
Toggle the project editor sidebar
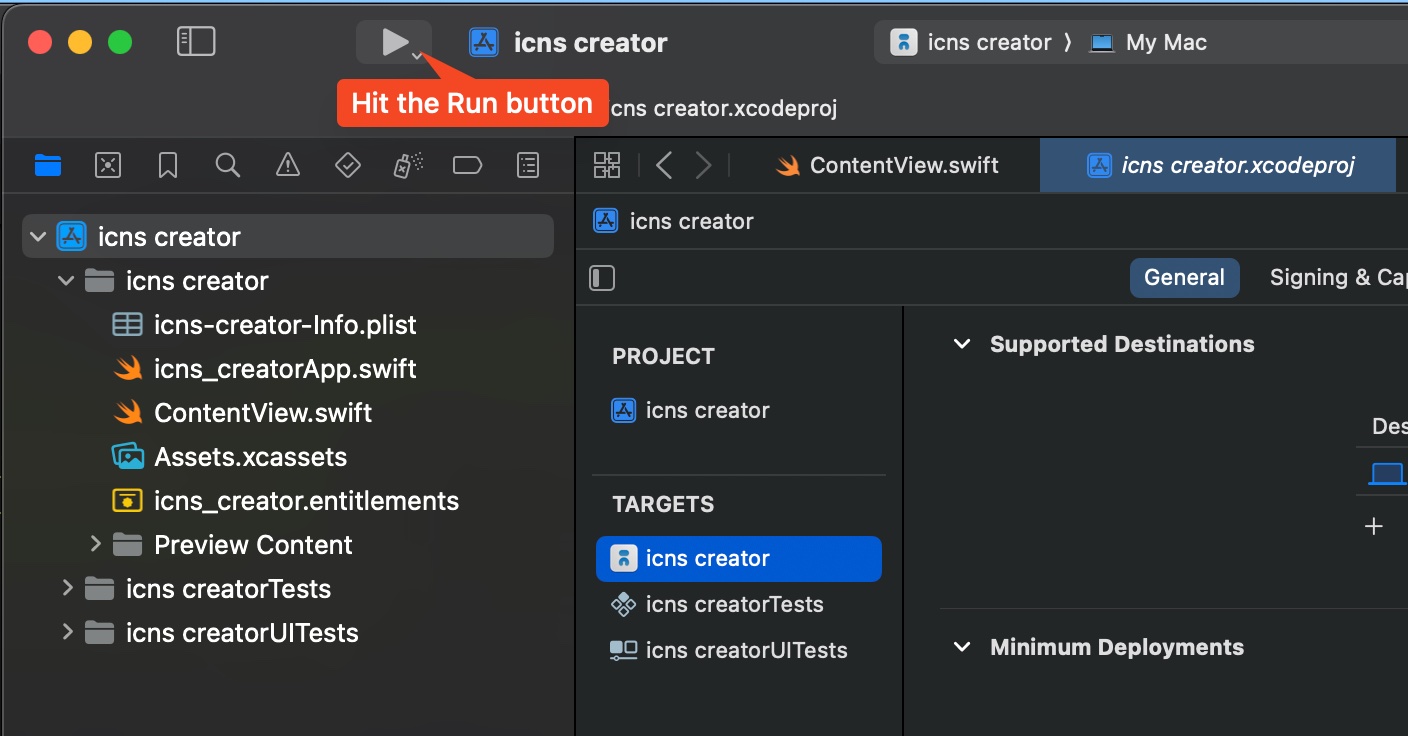(602, 278)
